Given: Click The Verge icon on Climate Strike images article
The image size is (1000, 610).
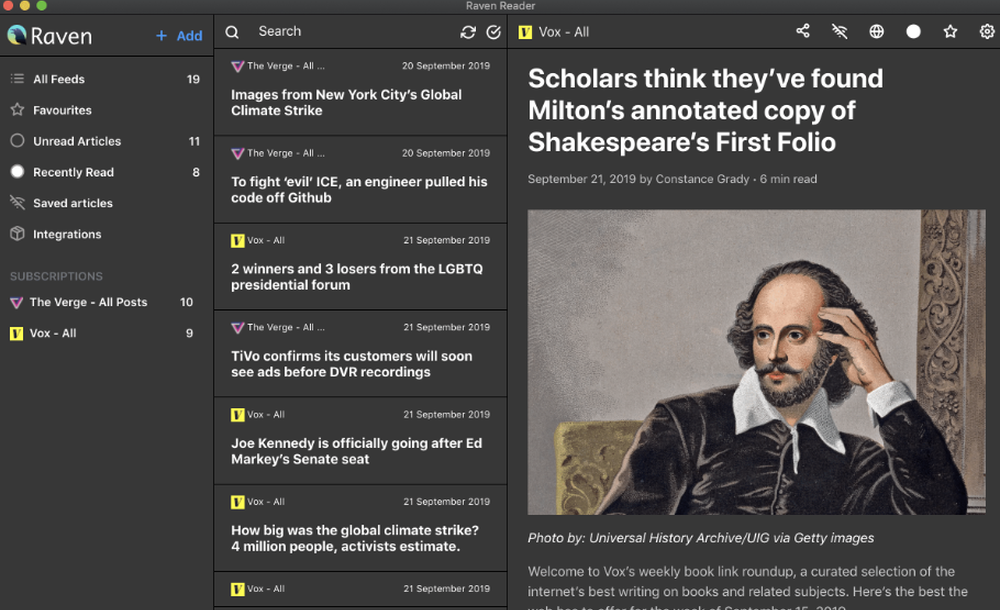Looking at the screenshot, I should point(238,66).
